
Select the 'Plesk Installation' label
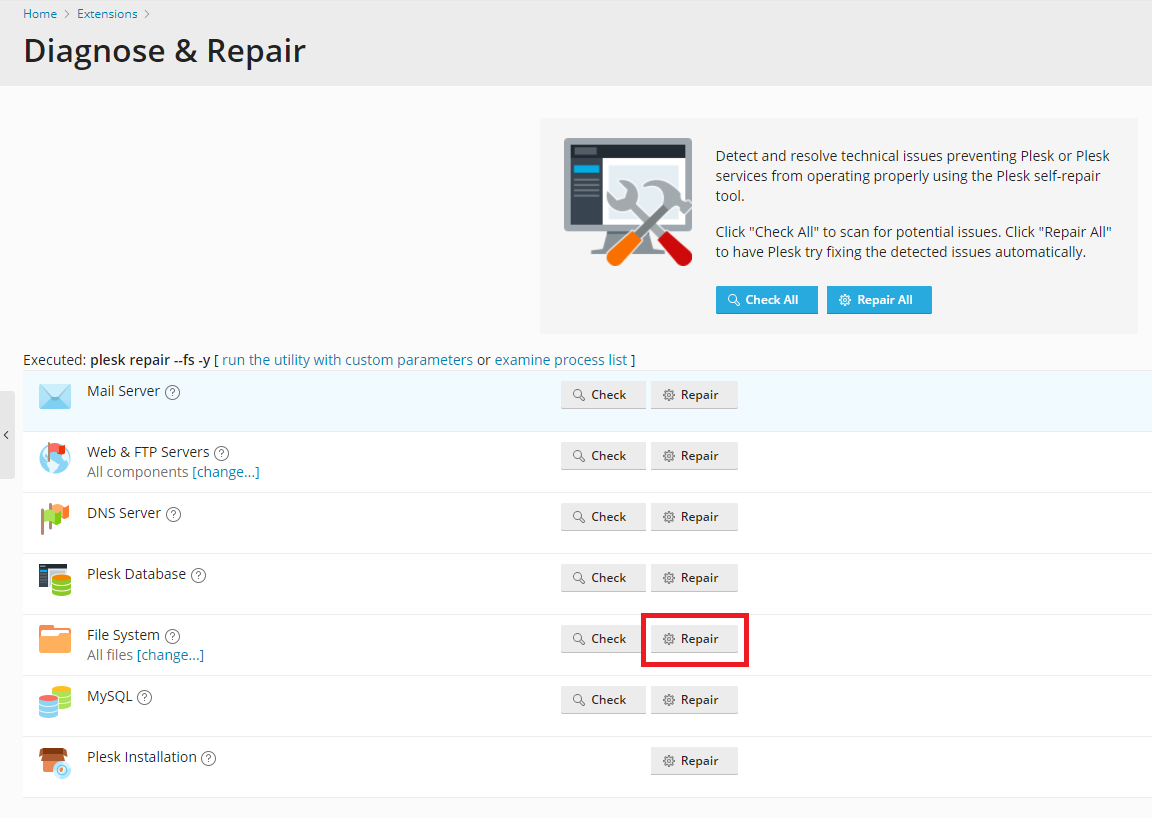pyautogui.click(x=142, y=757)
